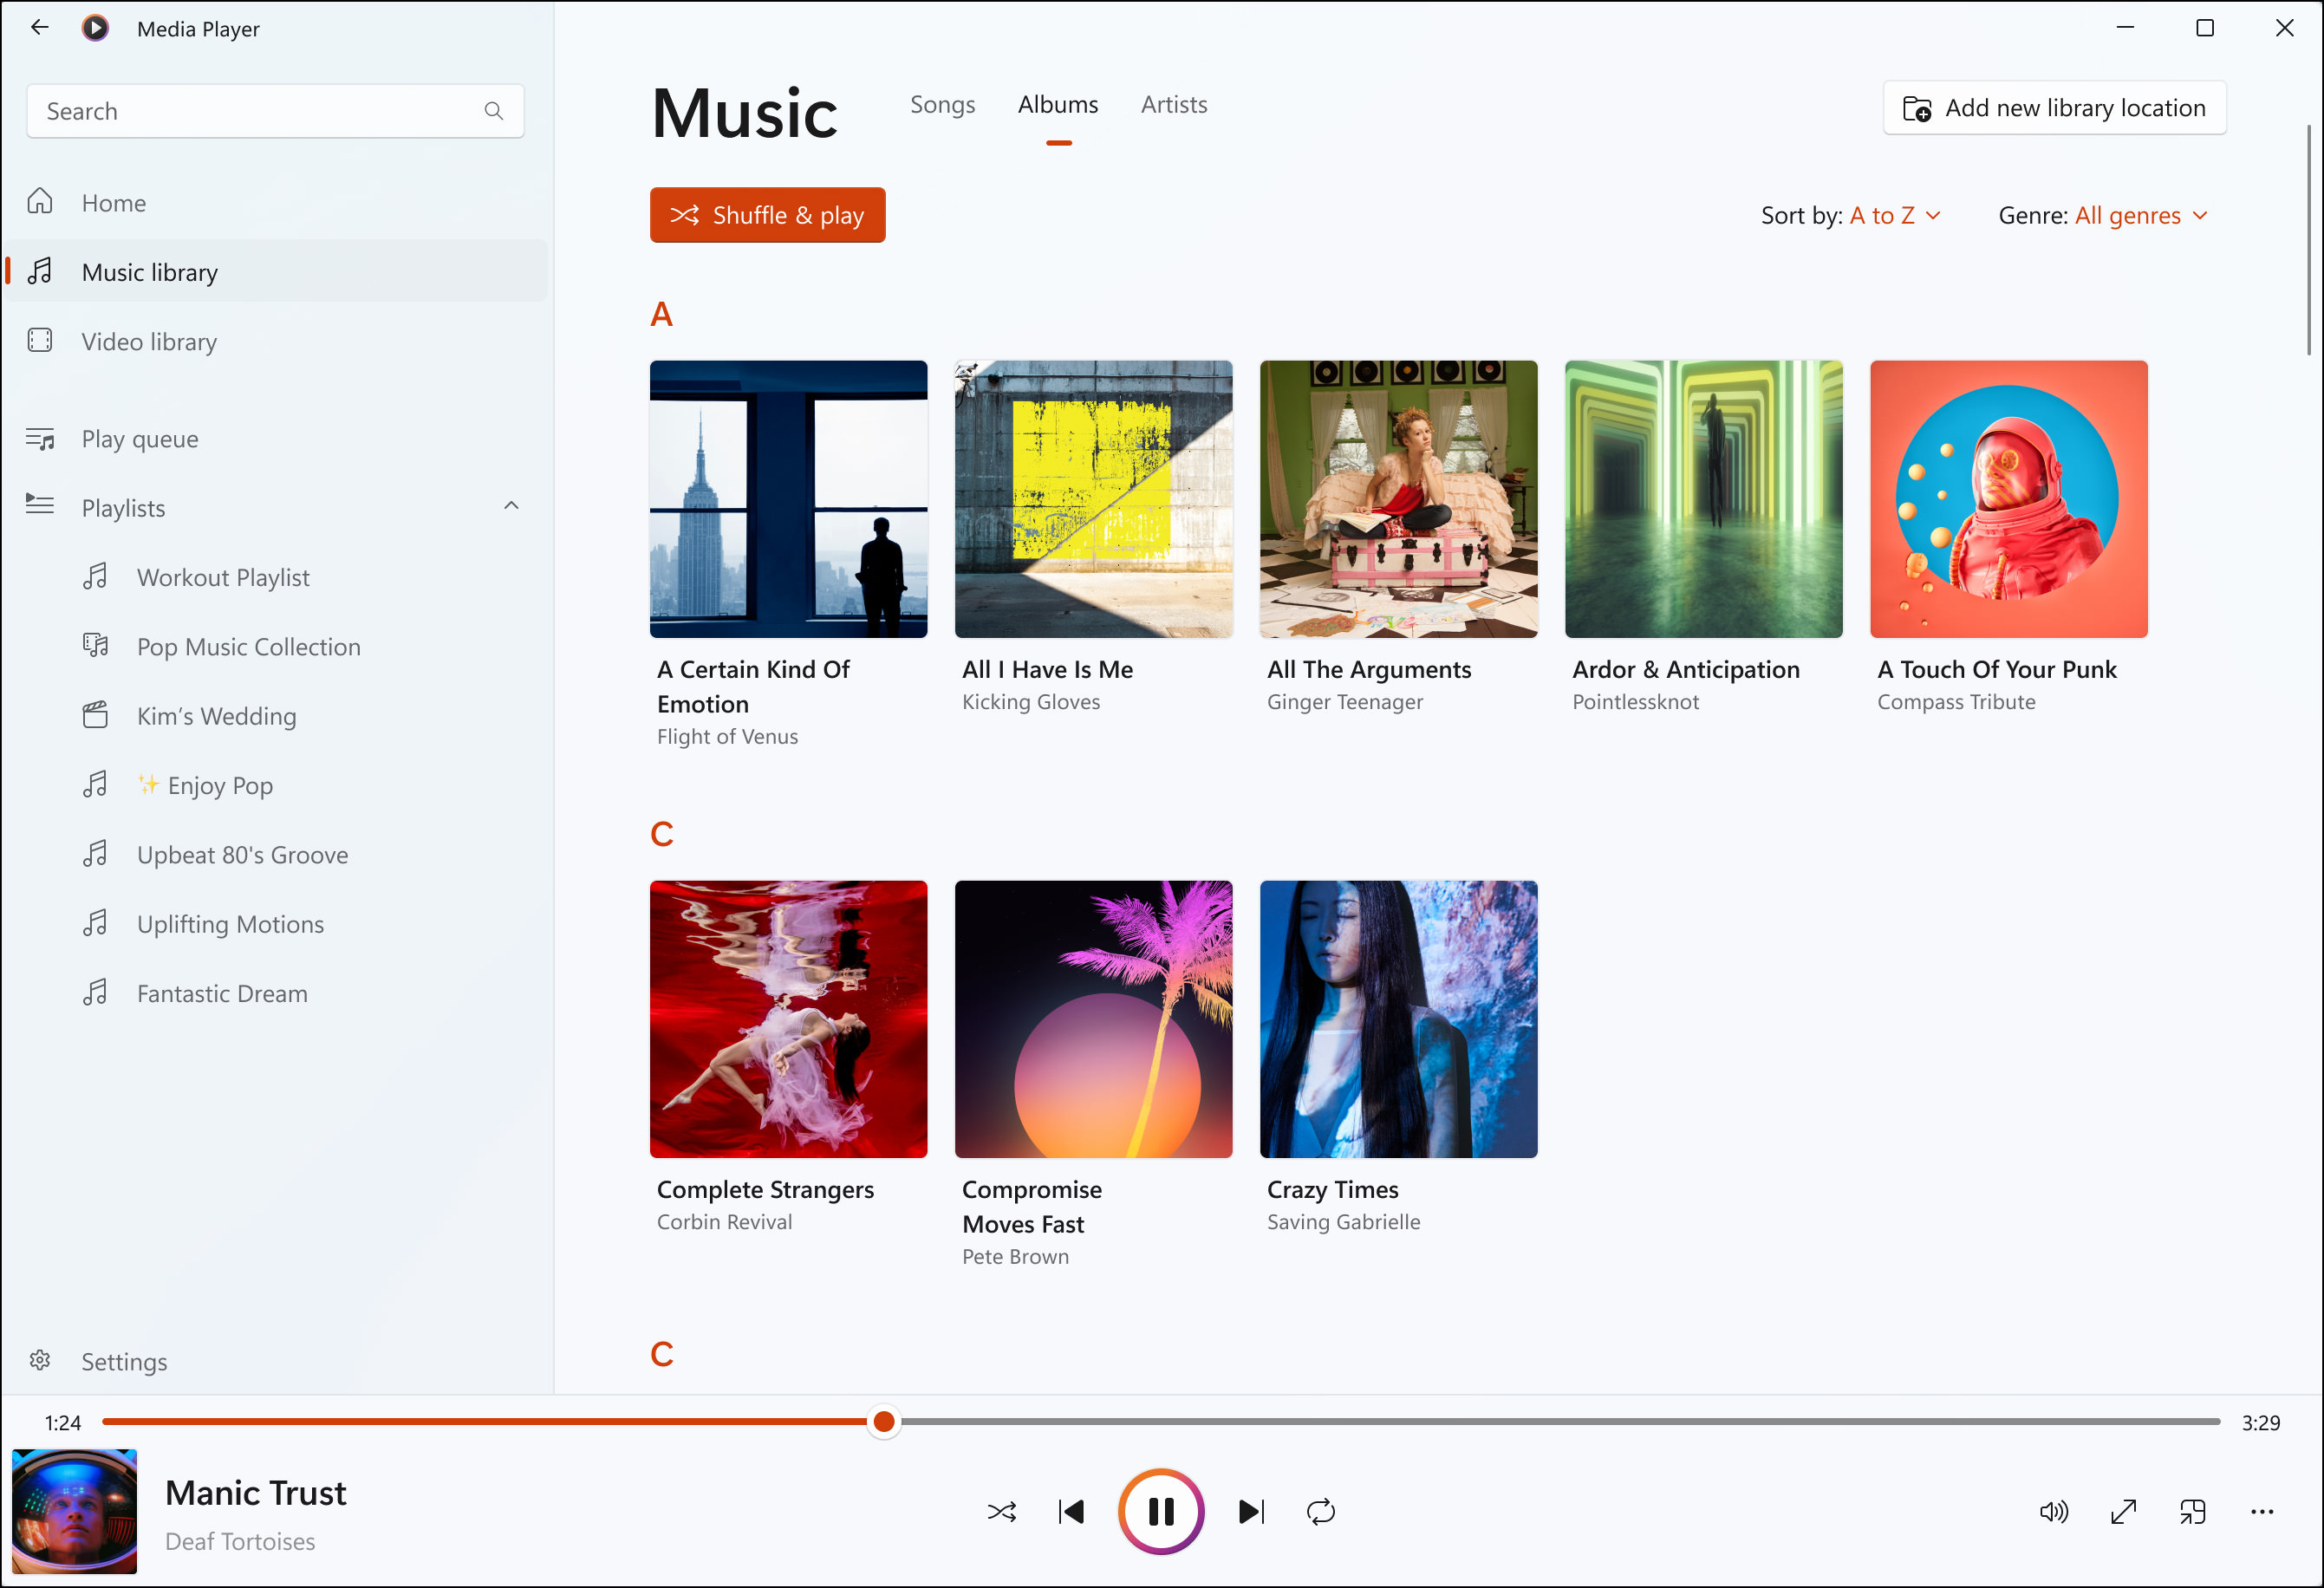This screenshot has height=1588, width=2324.
Task: Open the volume control
Action: (2054, 1512)
